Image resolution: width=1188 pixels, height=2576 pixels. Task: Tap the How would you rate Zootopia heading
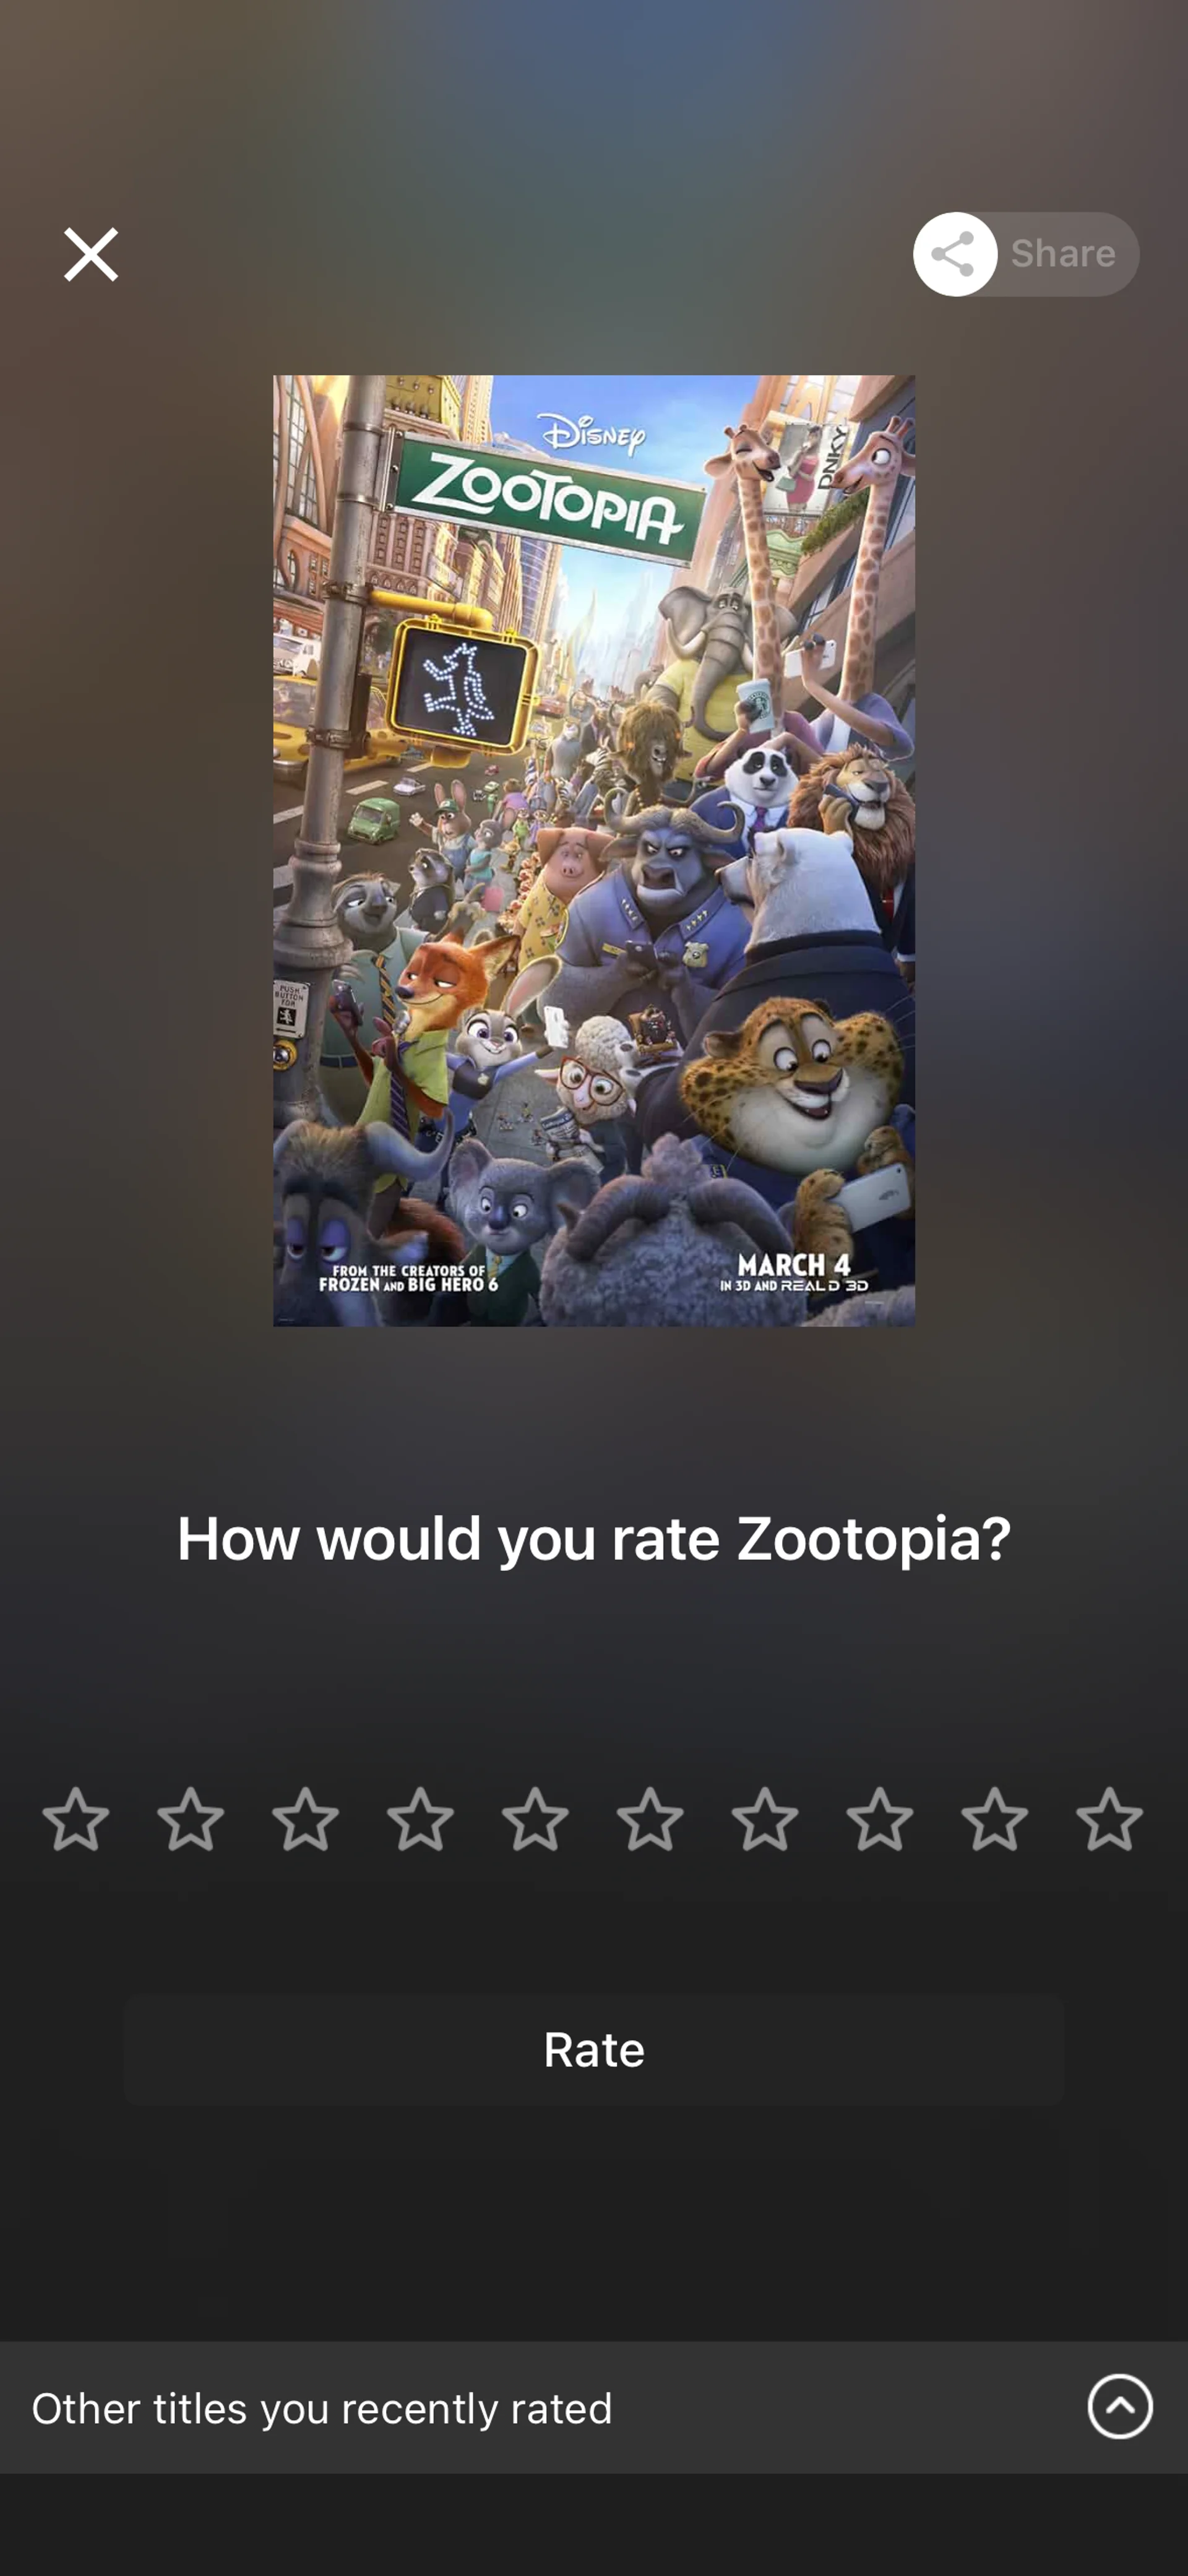pos(594,1537)
